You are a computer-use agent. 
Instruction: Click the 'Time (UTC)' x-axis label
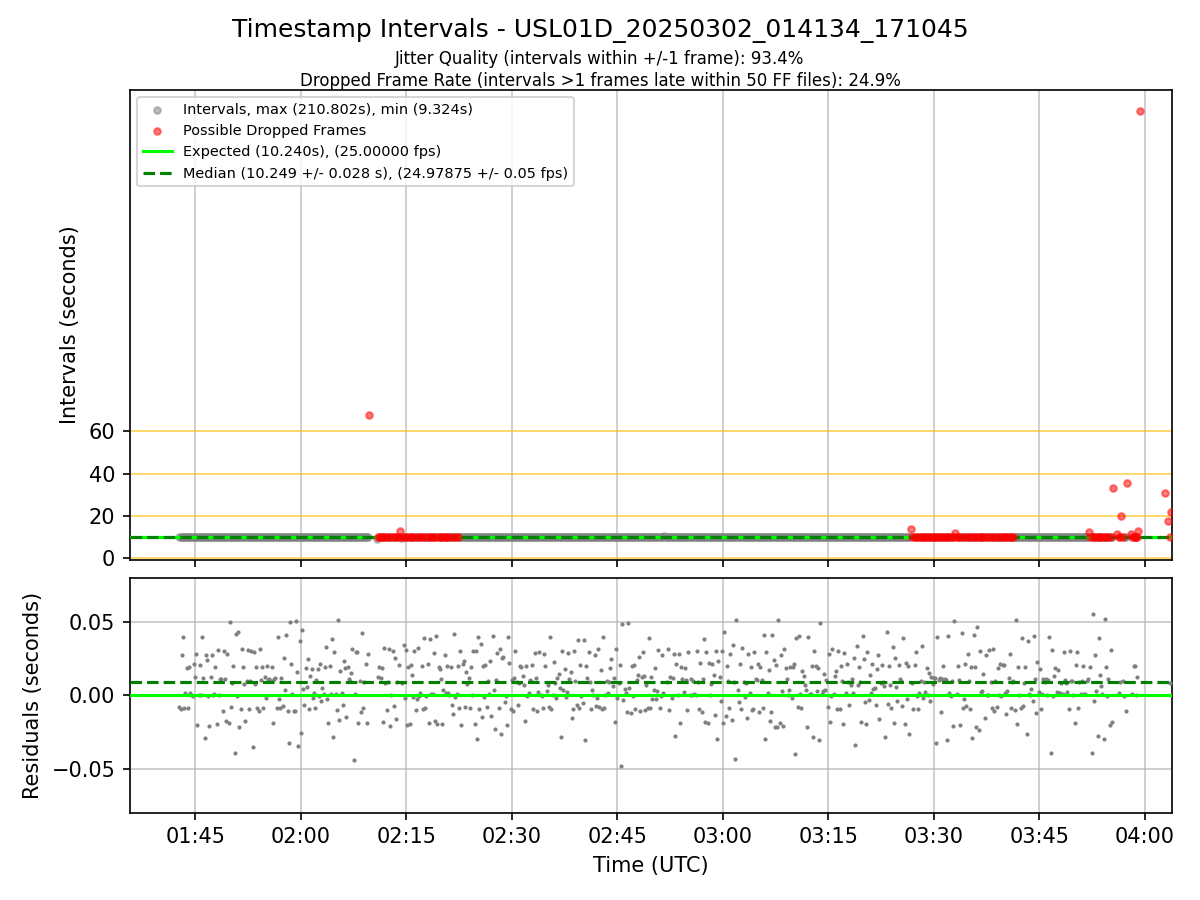click(651, 864)
